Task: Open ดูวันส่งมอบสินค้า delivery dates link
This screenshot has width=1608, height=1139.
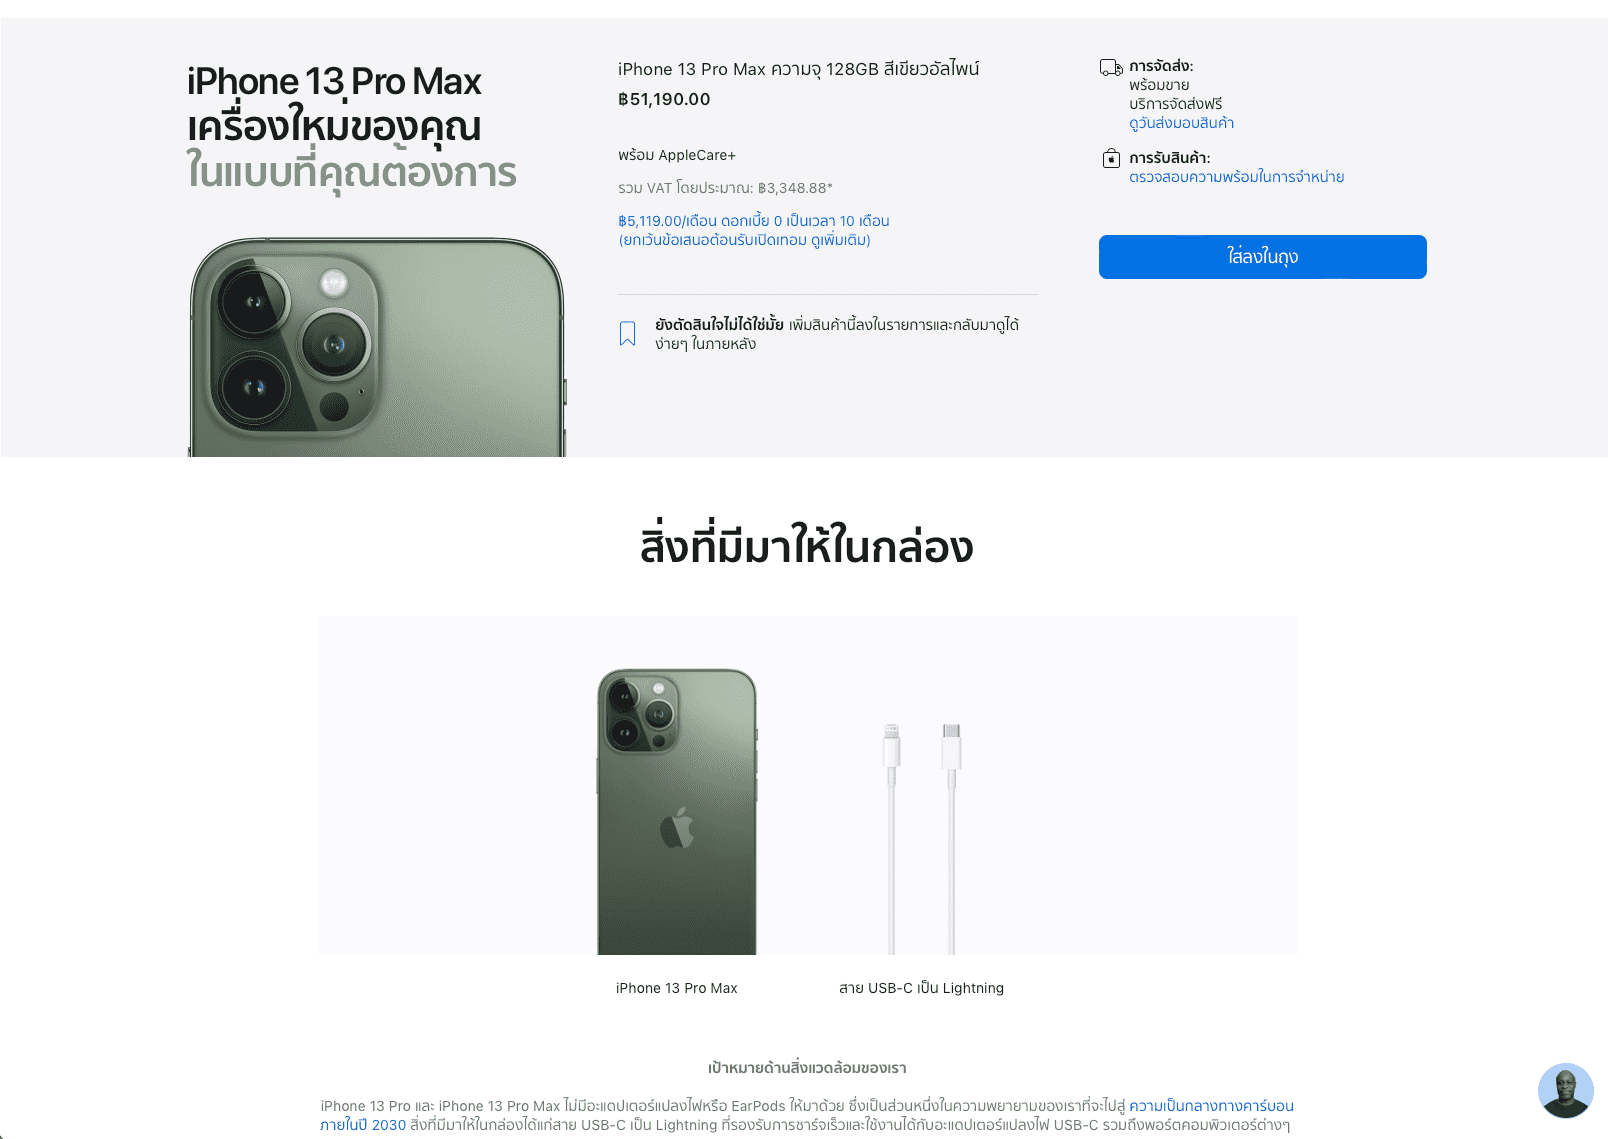Action: [x=1181, y=123]
